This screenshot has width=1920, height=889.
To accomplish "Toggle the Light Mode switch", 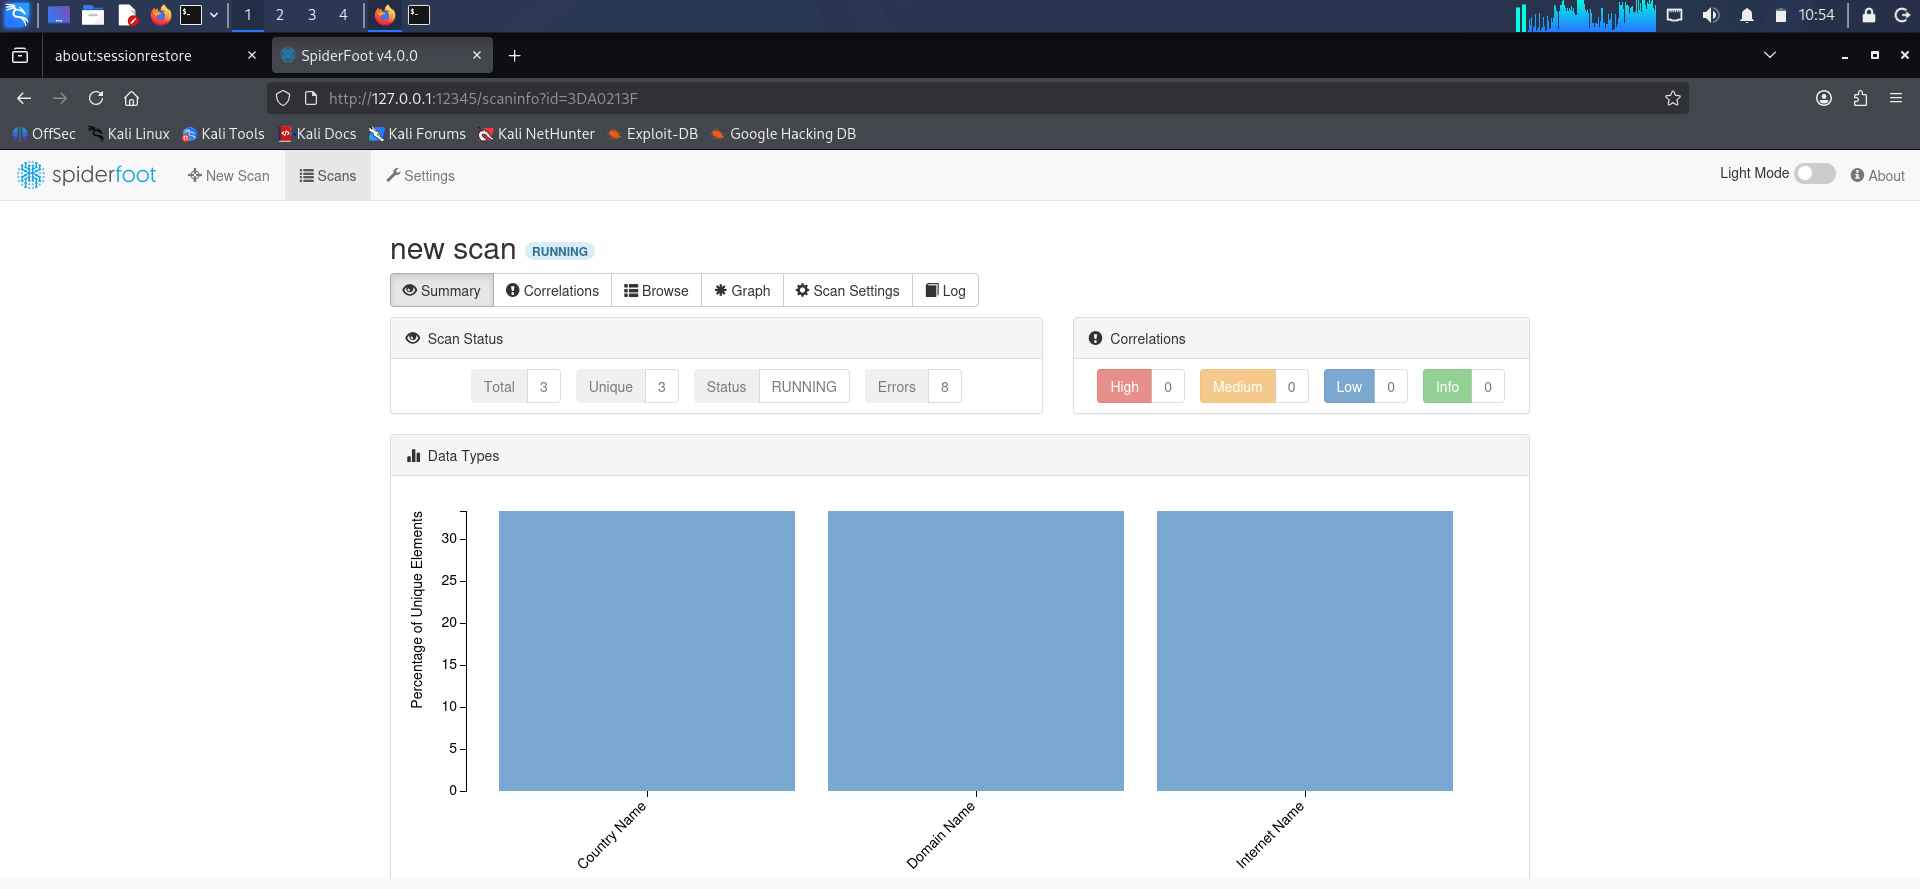I will coord(1815,173).
